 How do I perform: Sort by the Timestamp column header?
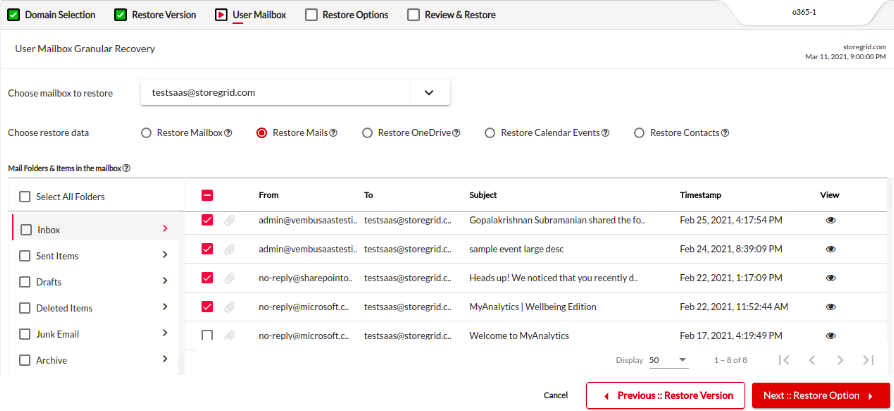pos(701,195)
